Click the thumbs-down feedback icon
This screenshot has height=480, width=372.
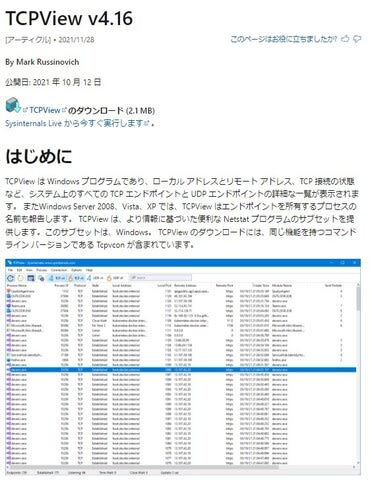[357, 39]
